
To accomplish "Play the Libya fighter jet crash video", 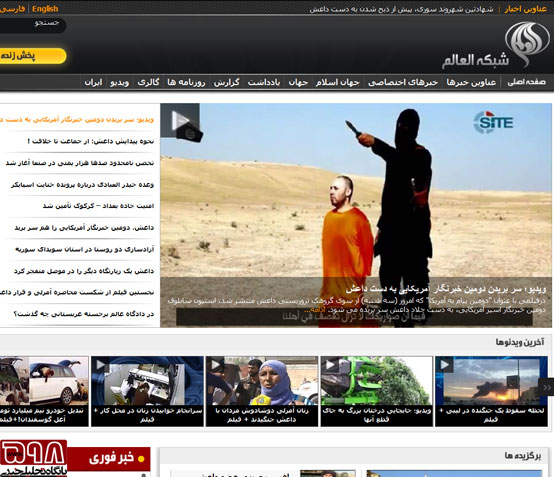I will (x=491, y=381).
